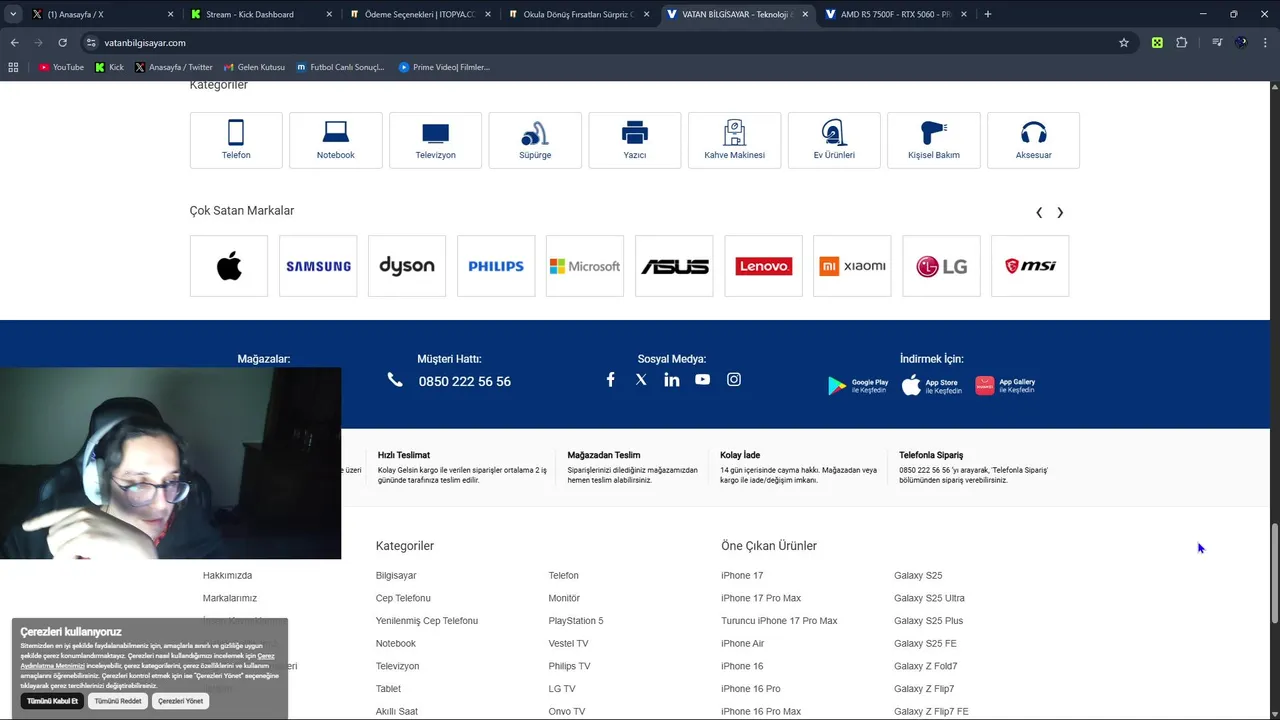Open the MSI brand tile

tap(1030, 266)
